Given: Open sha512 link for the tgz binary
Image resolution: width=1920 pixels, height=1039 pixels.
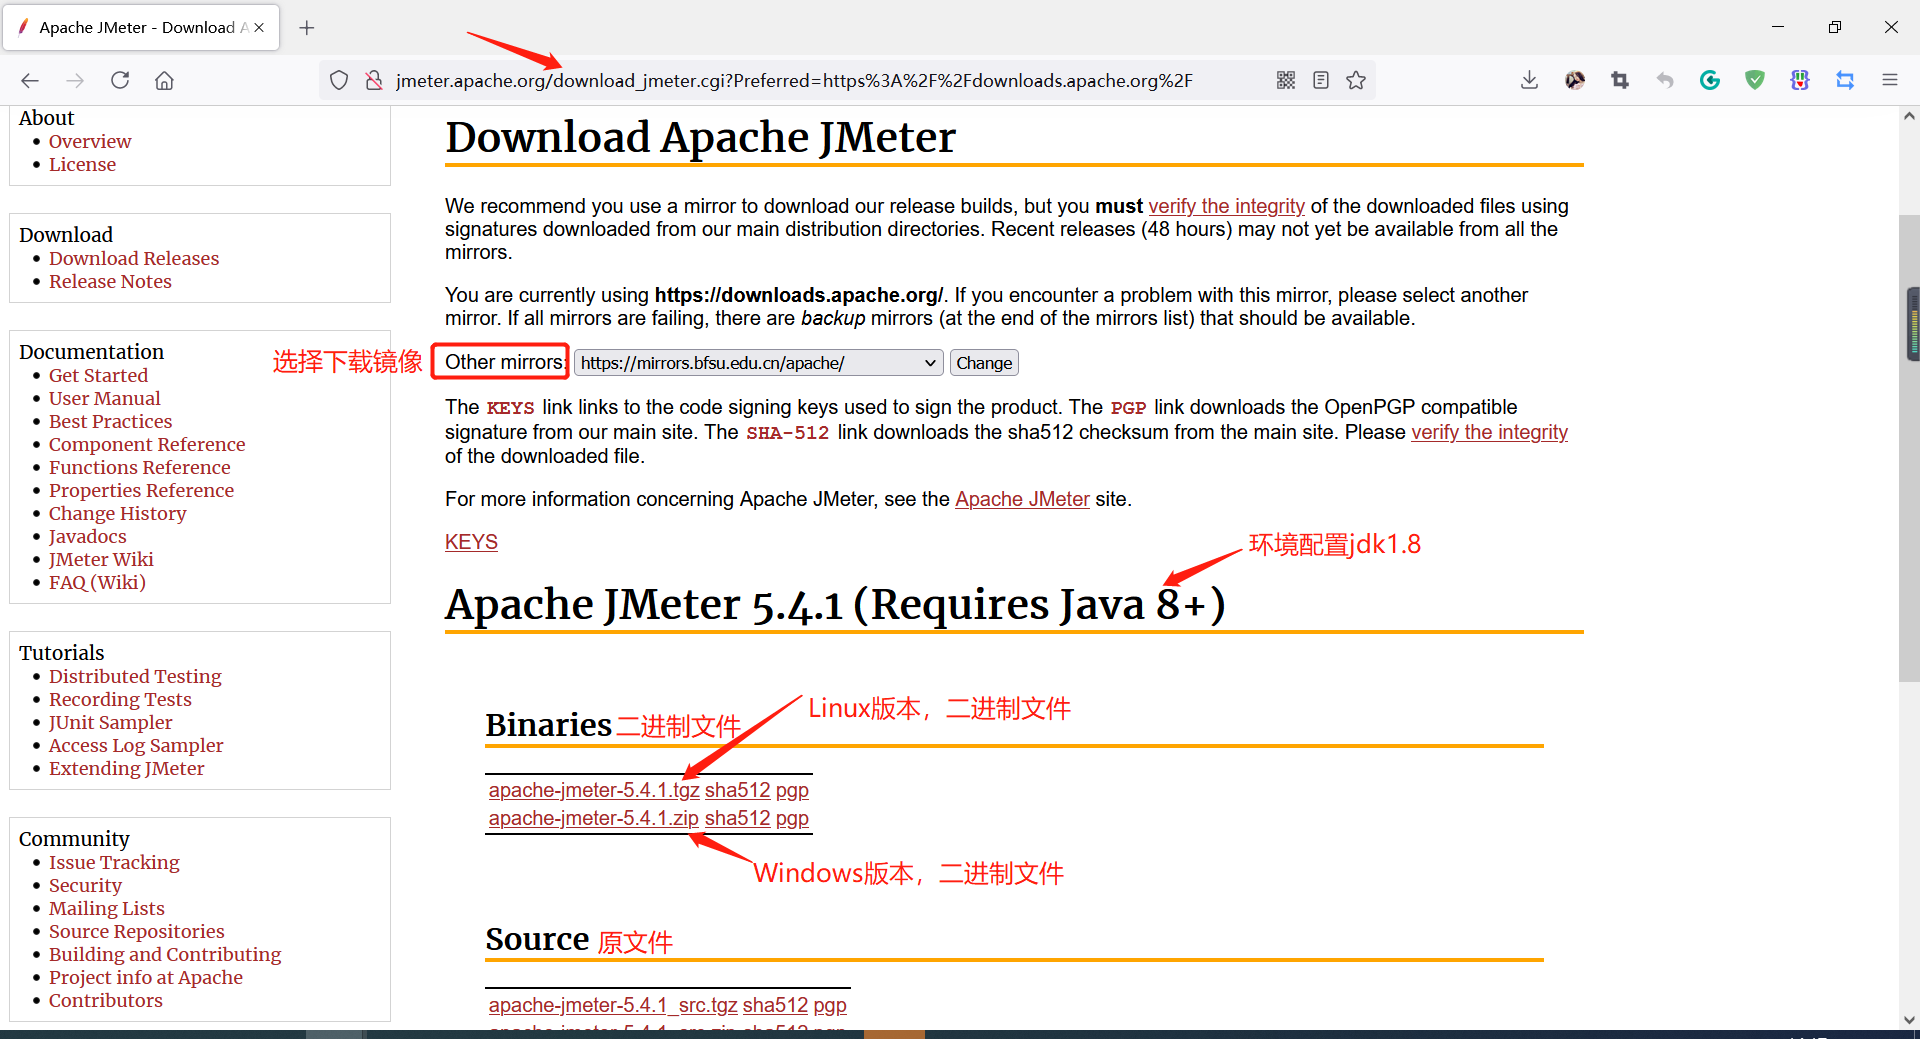Looking at the screenshot, I should (x=738, y=790).
